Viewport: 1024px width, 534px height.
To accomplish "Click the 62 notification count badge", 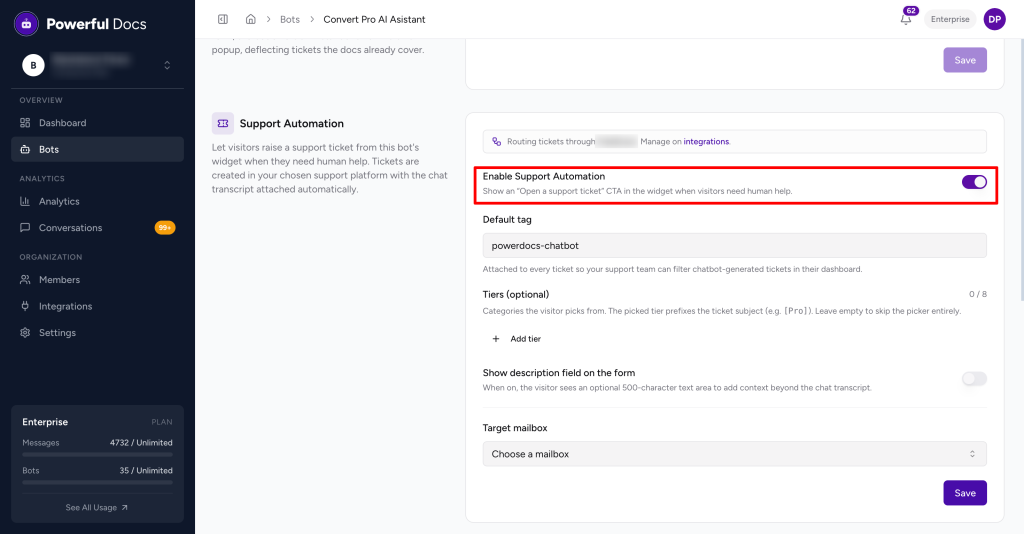I will coord(911,10).
